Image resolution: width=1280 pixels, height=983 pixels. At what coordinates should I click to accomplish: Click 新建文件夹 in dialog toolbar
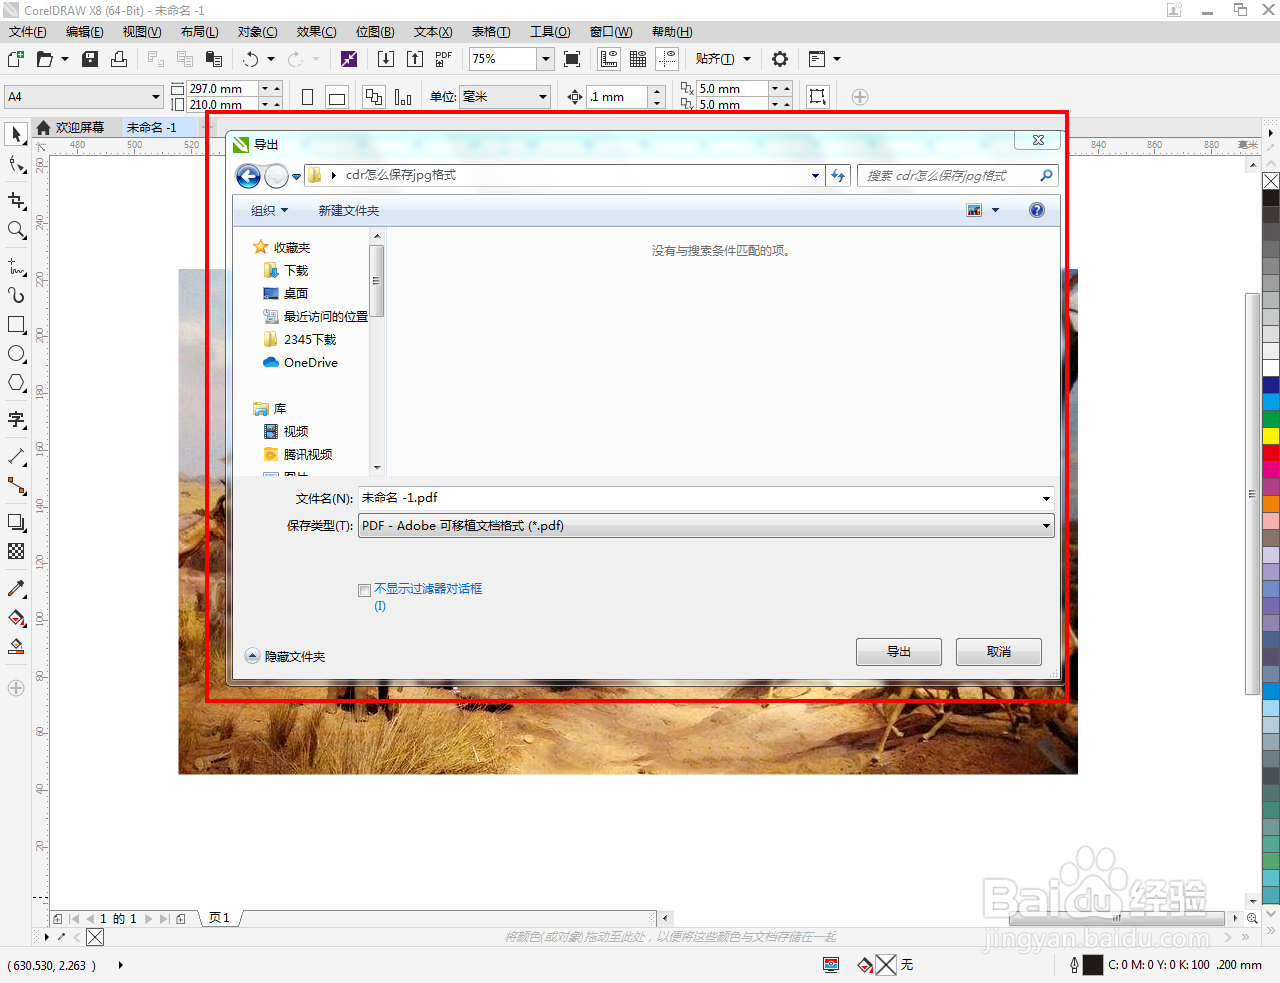[x=349, y=210]
